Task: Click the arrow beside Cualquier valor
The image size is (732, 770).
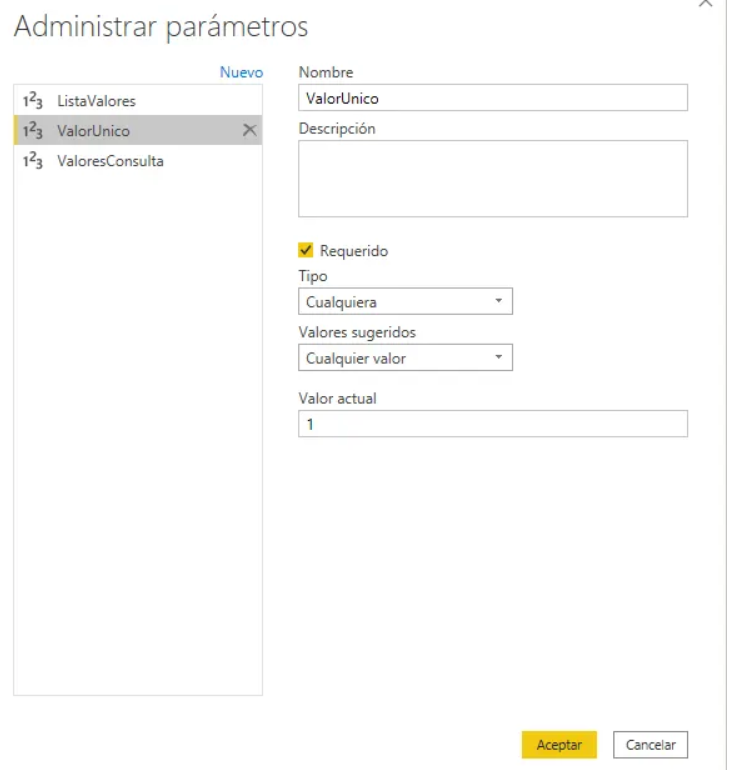Action: coord(499,358)
